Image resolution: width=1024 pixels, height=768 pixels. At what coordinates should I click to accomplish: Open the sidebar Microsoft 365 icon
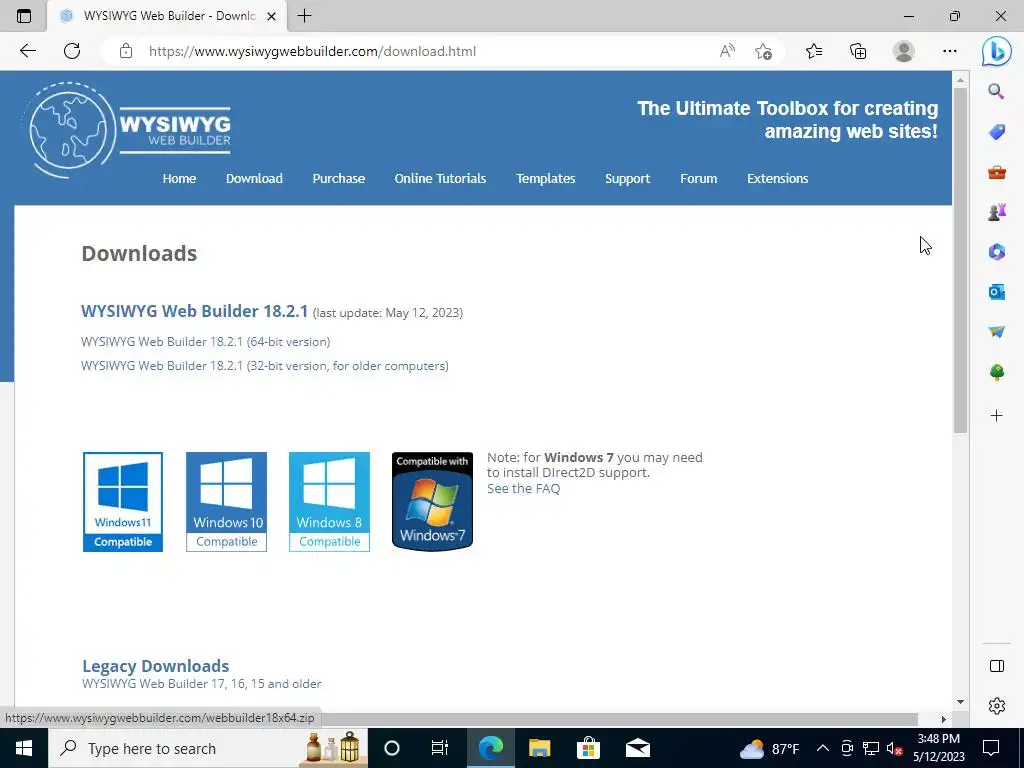click(x=997, y=251)
